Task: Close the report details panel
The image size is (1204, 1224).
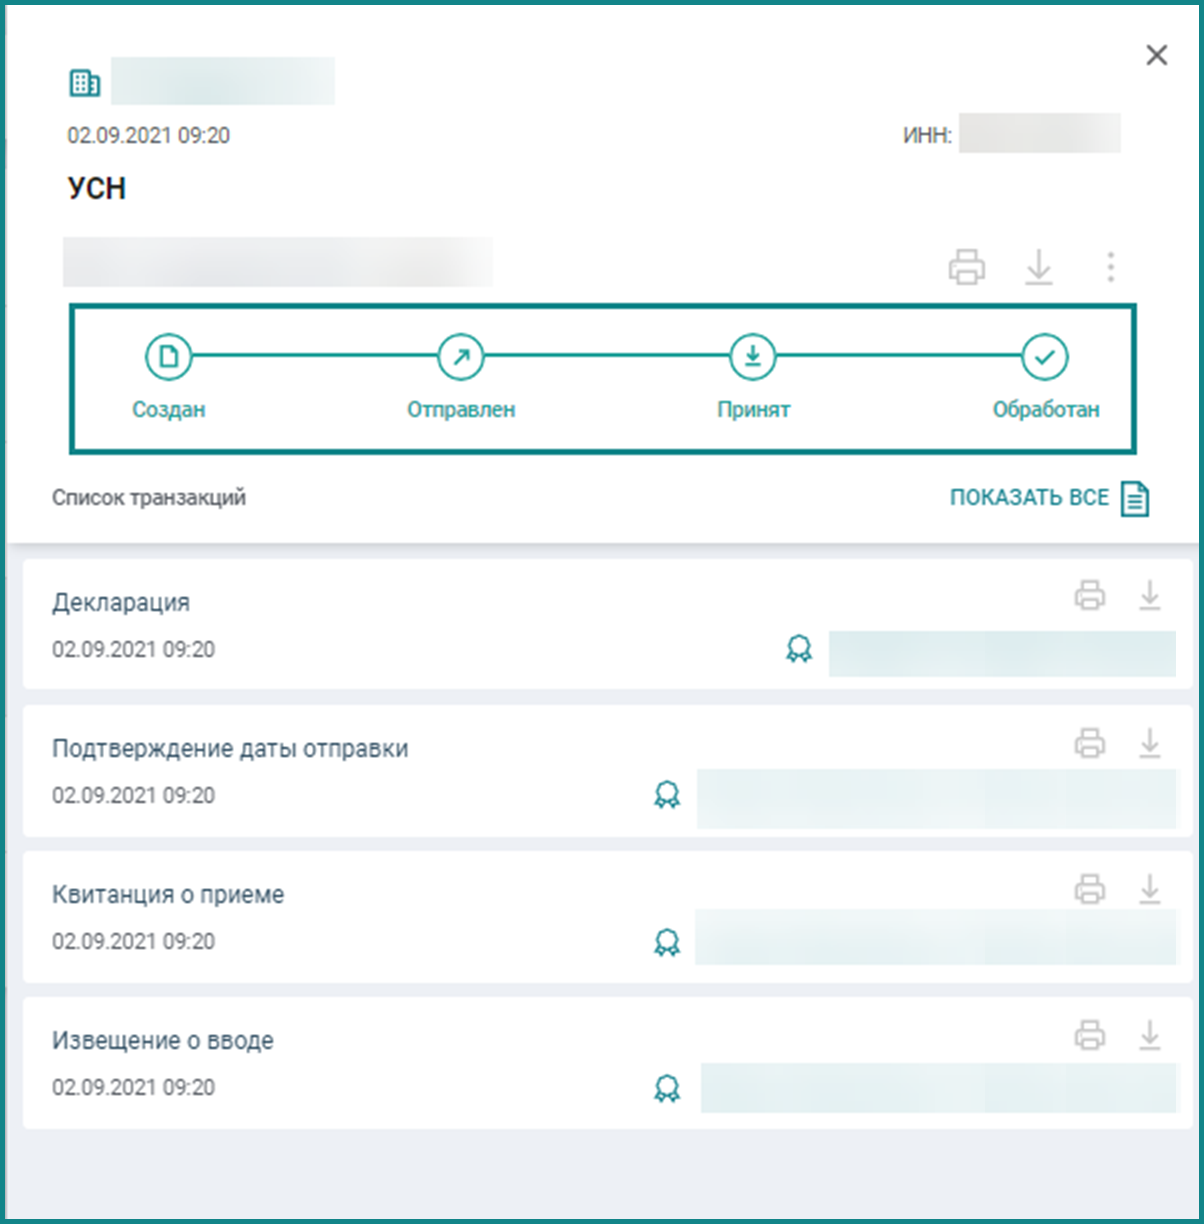Action: (1156, 55)
